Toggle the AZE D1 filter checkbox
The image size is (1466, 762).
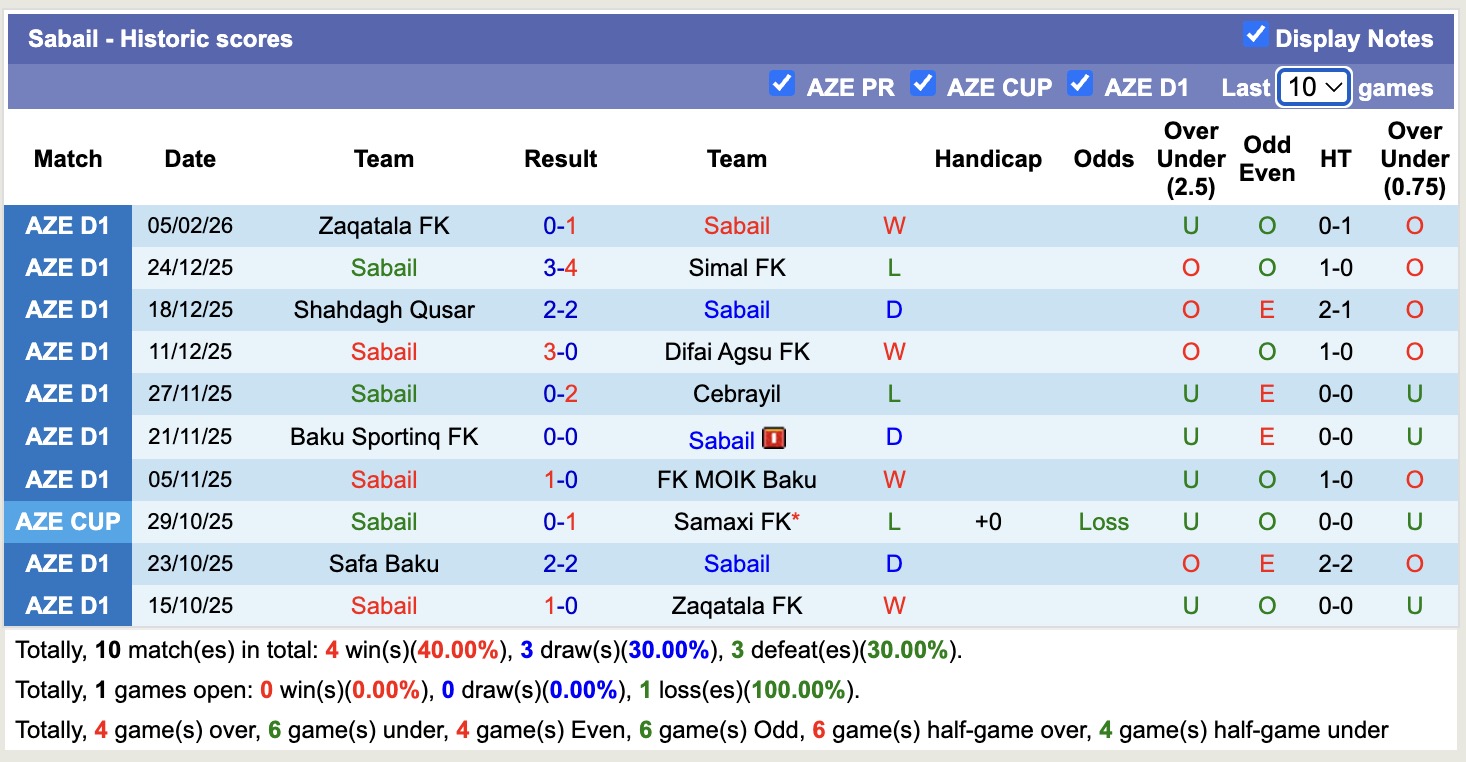[x=1081, y=85]
